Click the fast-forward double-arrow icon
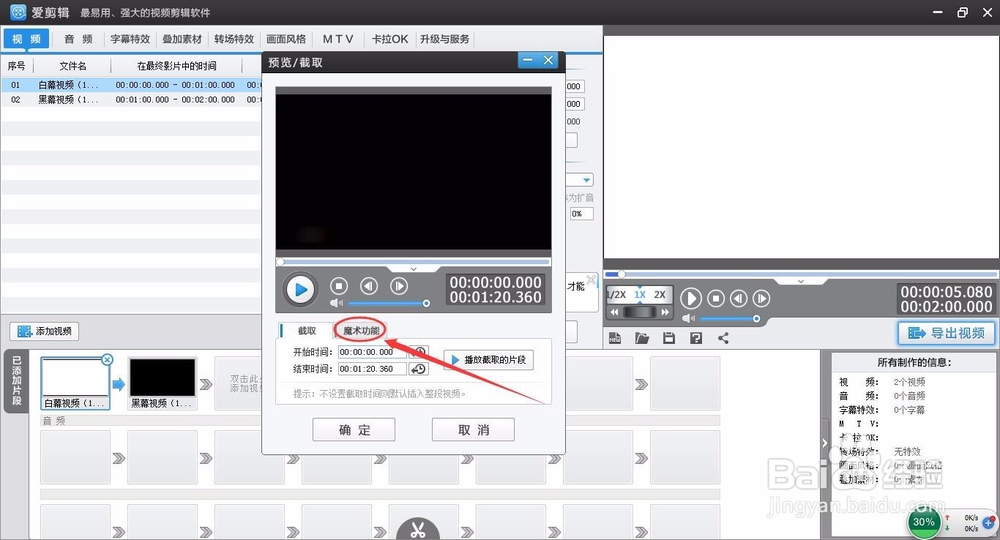 click(x=665, y=312)
